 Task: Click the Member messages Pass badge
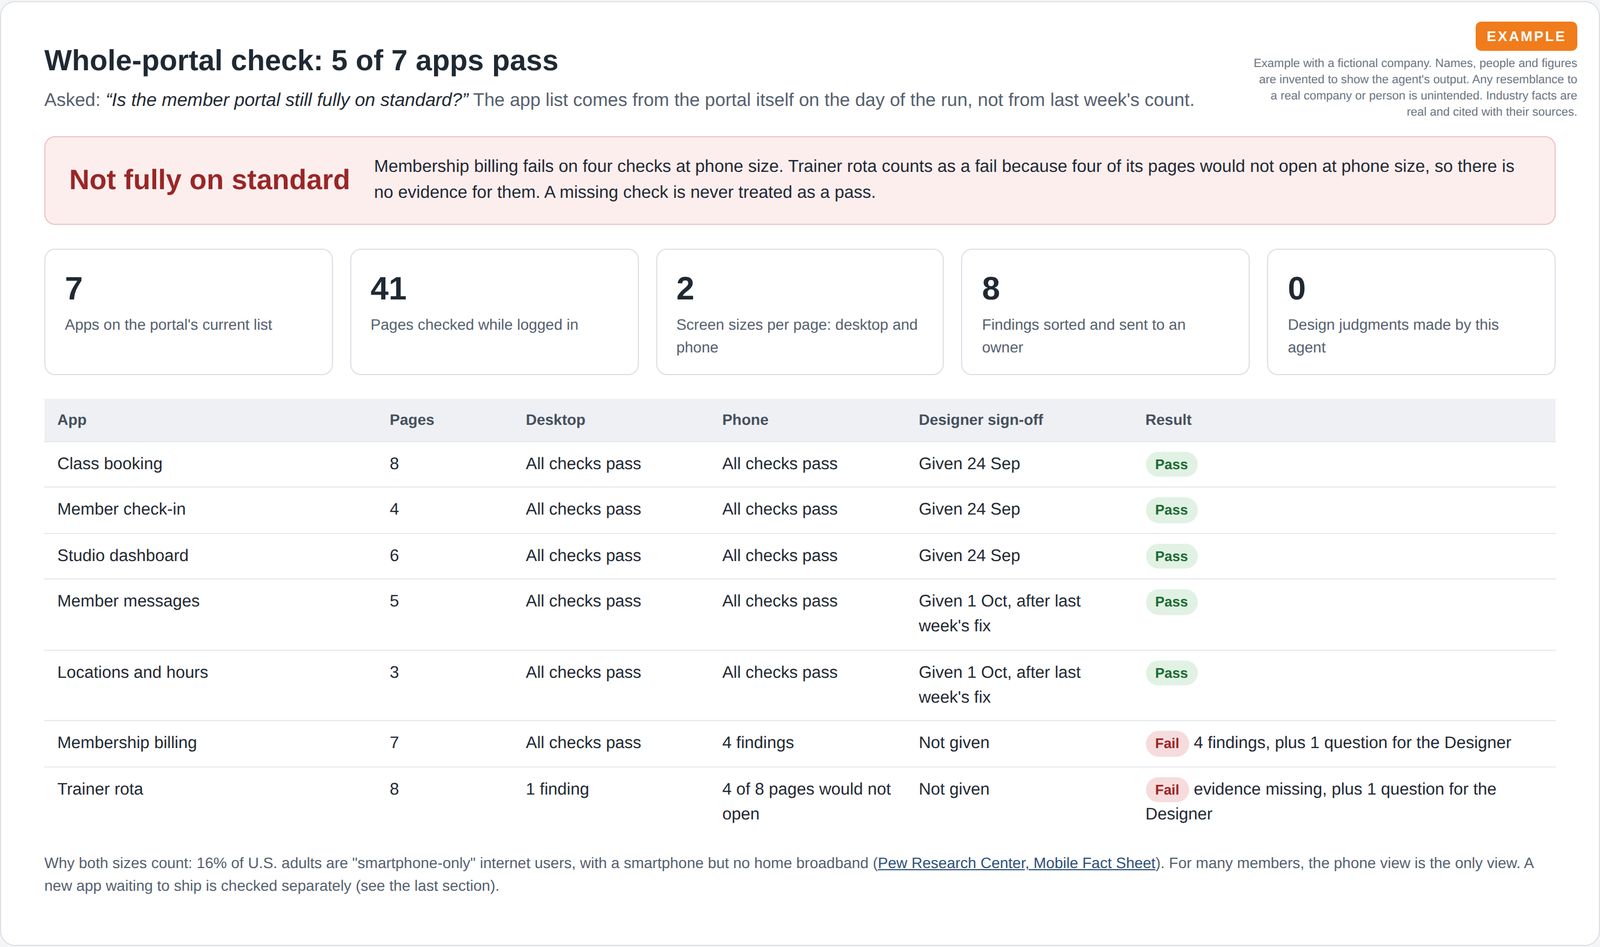pyautogui.click(x=1171, y=602)
